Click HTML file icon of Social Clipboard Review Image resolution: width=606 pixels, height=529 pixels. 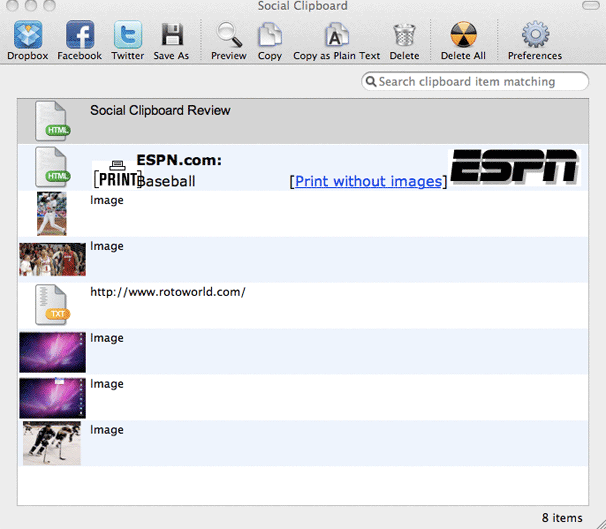[x=53, y=121]
